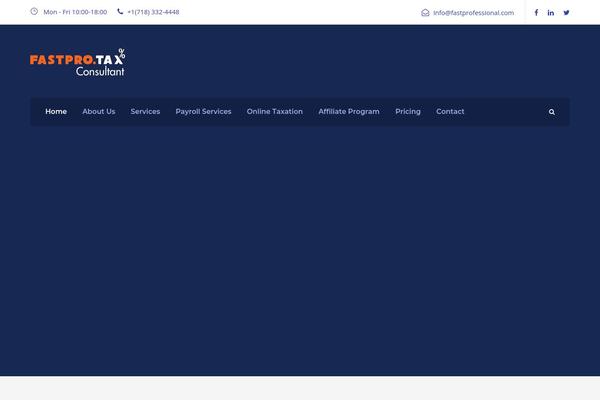The image size is (600, 400).
Task: Click the Mon - Fri 10:00-18:00 text
Action: click(x=75, y=12)
